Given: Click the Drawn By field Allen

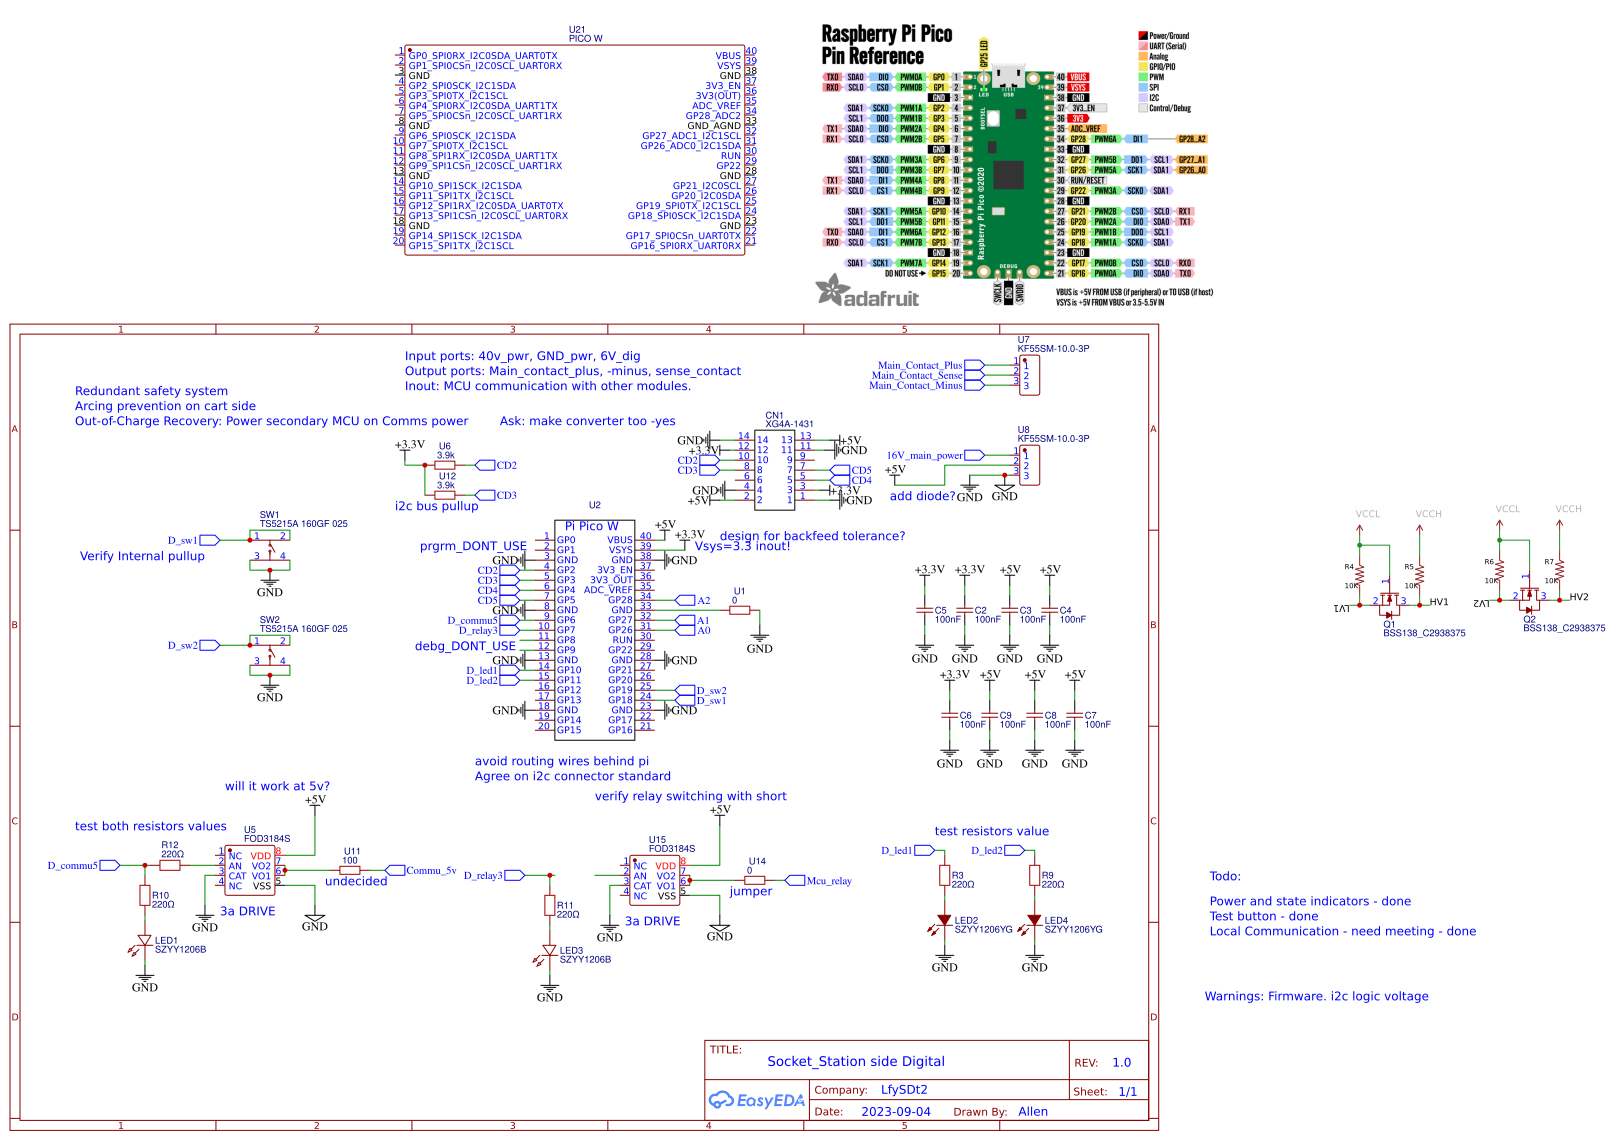Looking at the screenshot, I should (x=1033, y=1111).
